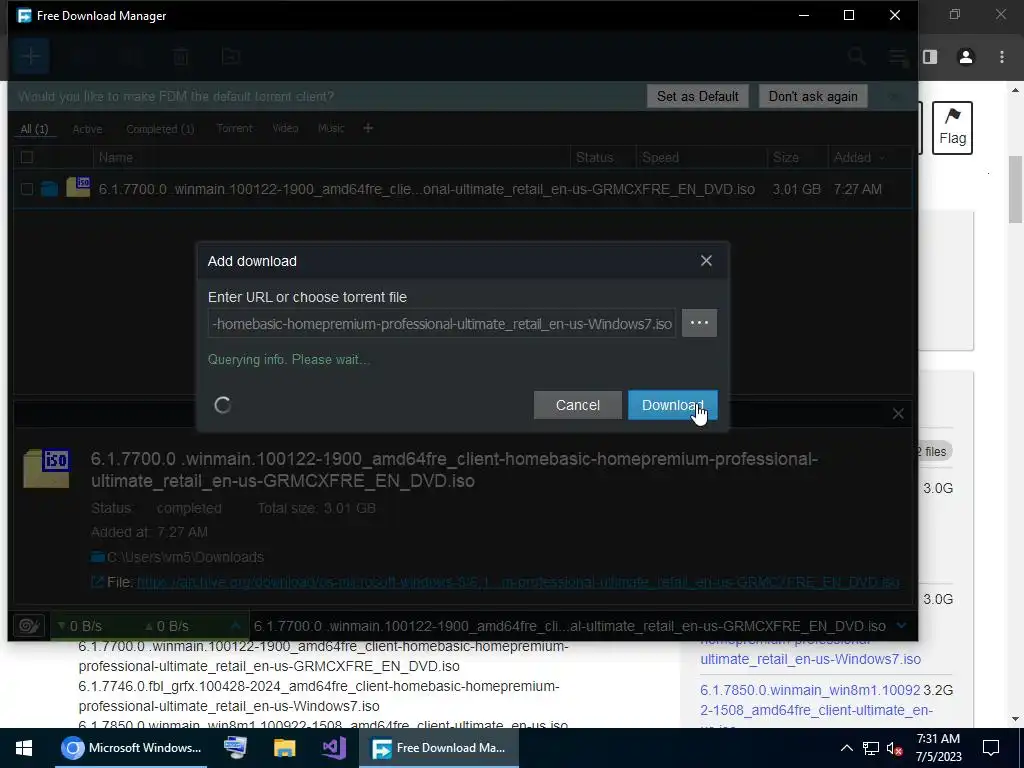Click the external link icon beside File
The image size is (1024, 768).
click(97, 582)
